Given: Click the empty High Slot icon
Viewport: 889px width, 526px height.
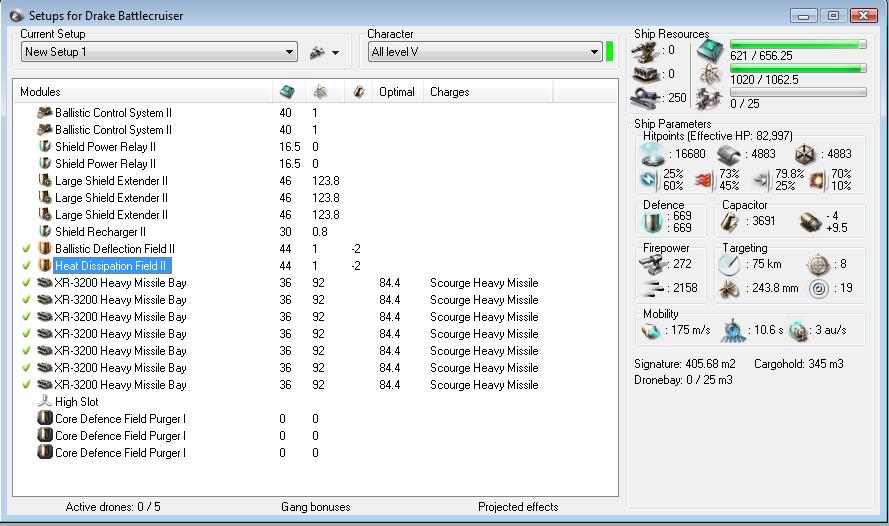Looking at the screenshot, I should coord(44,402).
